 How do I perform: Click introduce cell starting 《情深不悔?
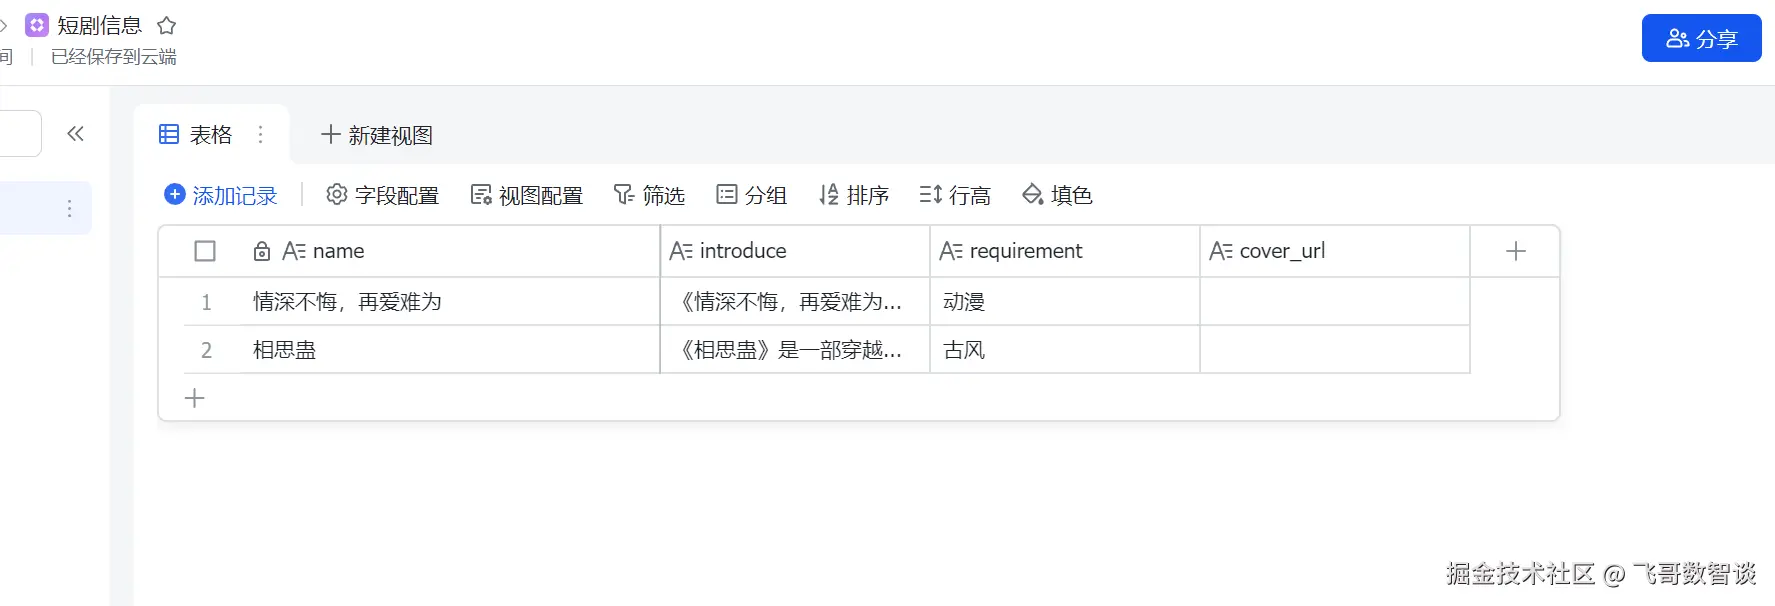795,301
